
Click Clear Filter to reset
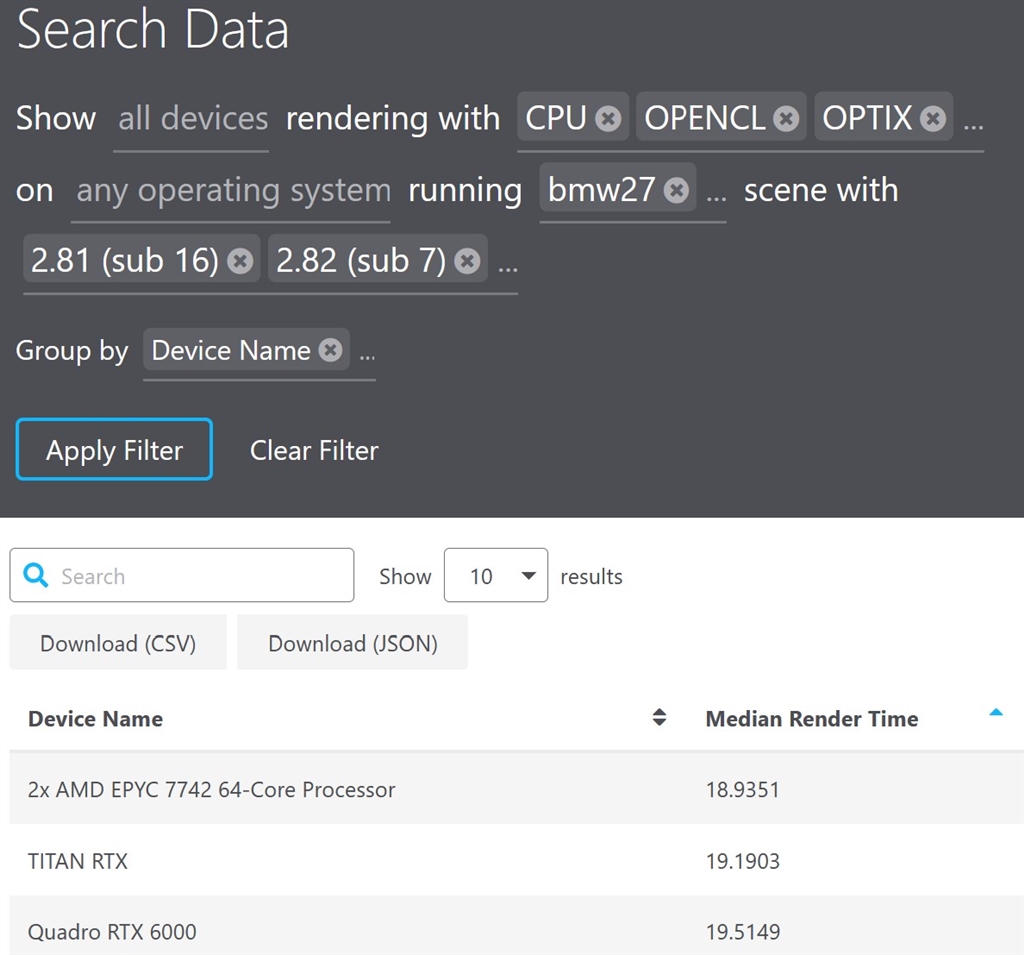point(314,451)
